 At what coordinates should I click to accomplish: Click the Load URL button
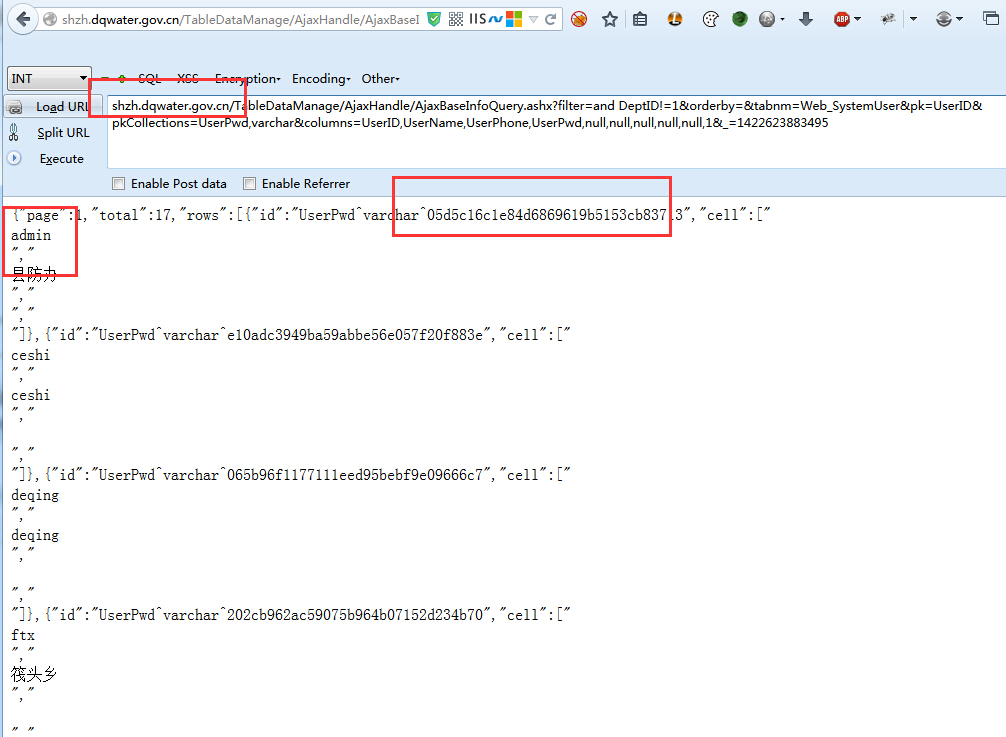pyautogui.click(x=62, y=106)
